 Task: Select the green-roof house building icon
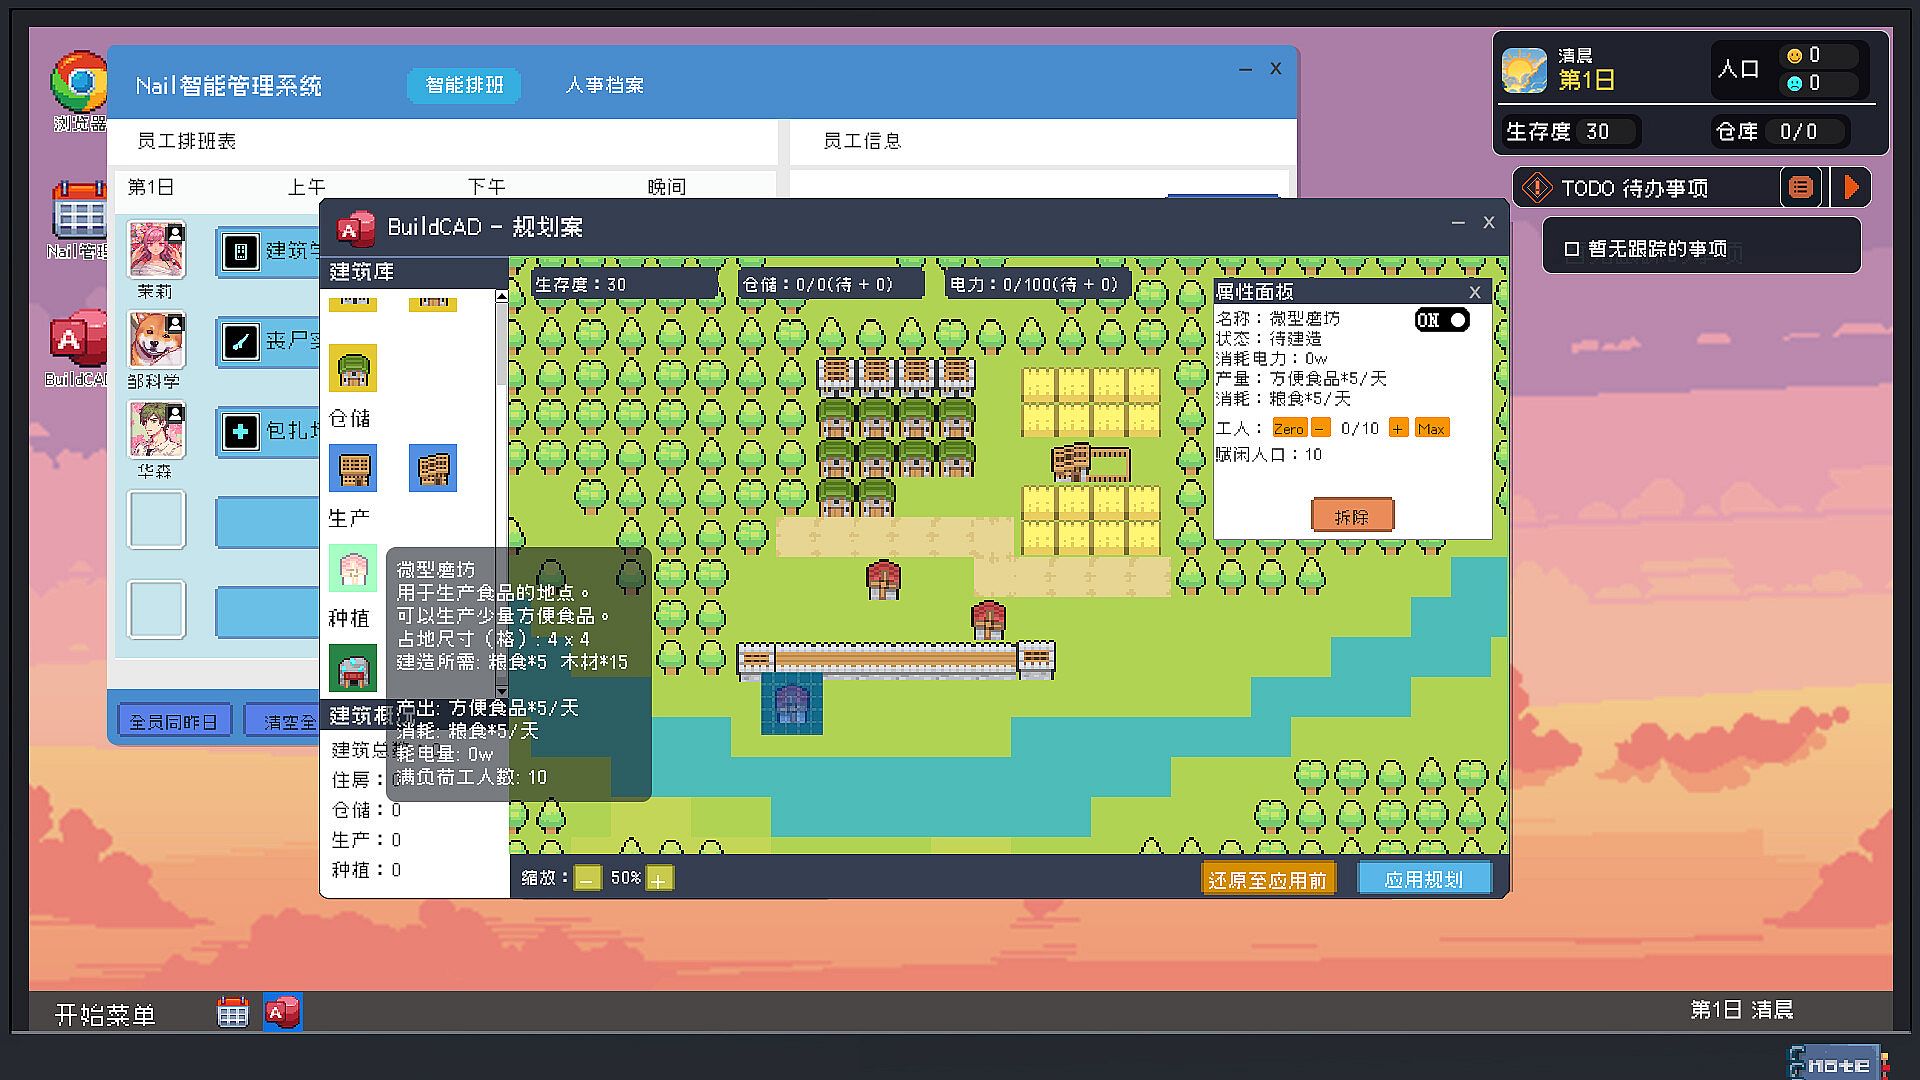353,368
